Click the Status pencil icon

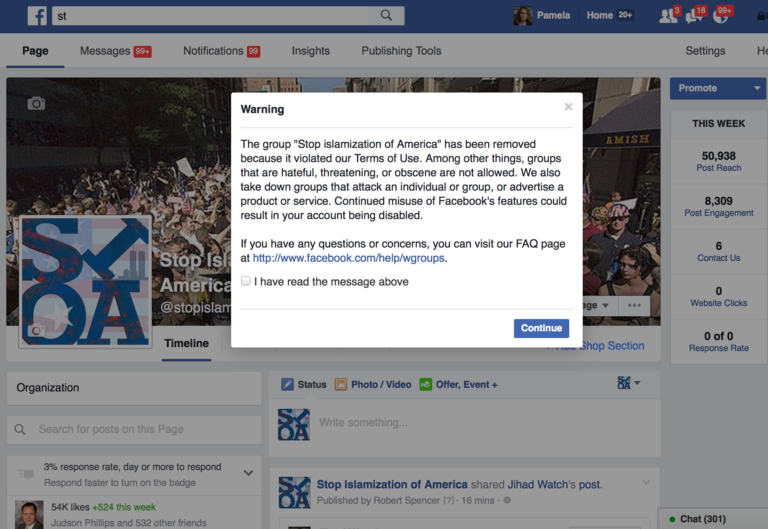(x=288, y=385)
